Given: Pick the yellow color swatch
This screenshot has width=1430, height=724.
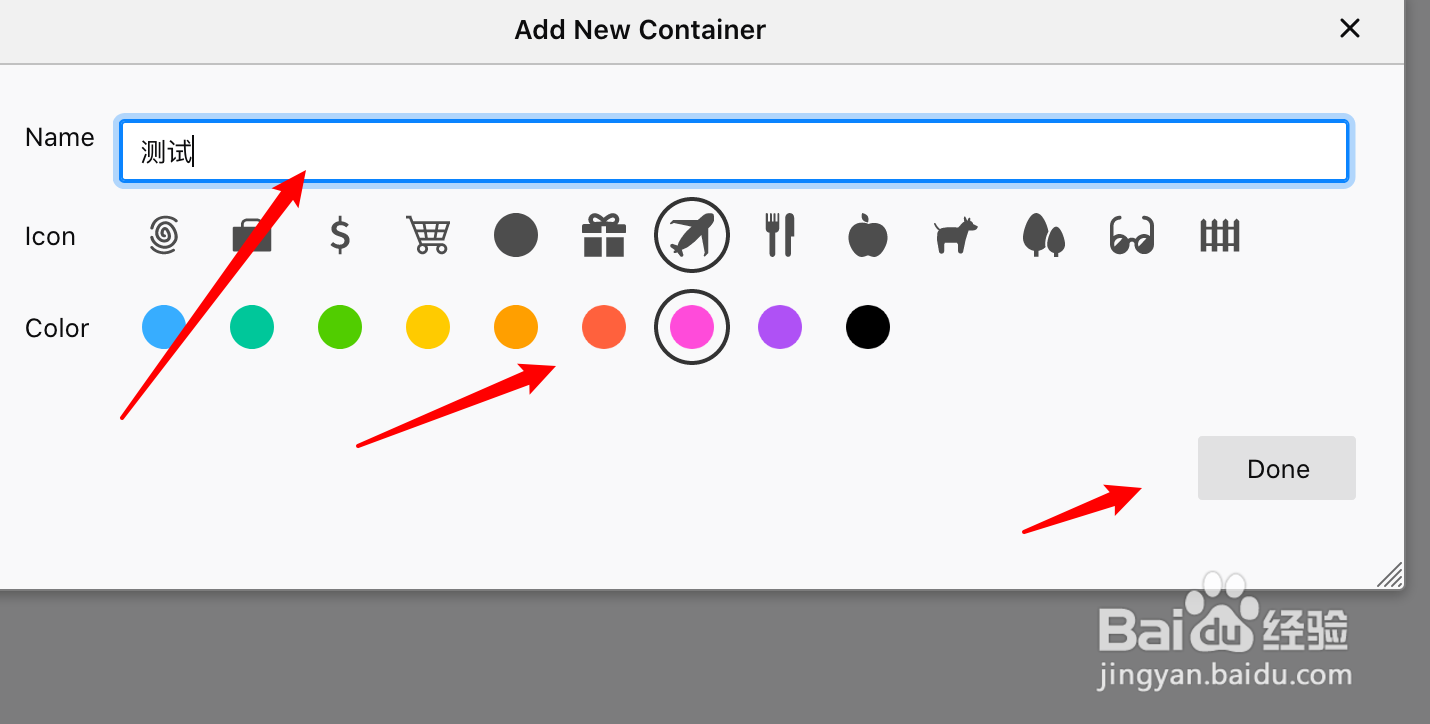Looking at the screenshot, I should coord(428,327).
